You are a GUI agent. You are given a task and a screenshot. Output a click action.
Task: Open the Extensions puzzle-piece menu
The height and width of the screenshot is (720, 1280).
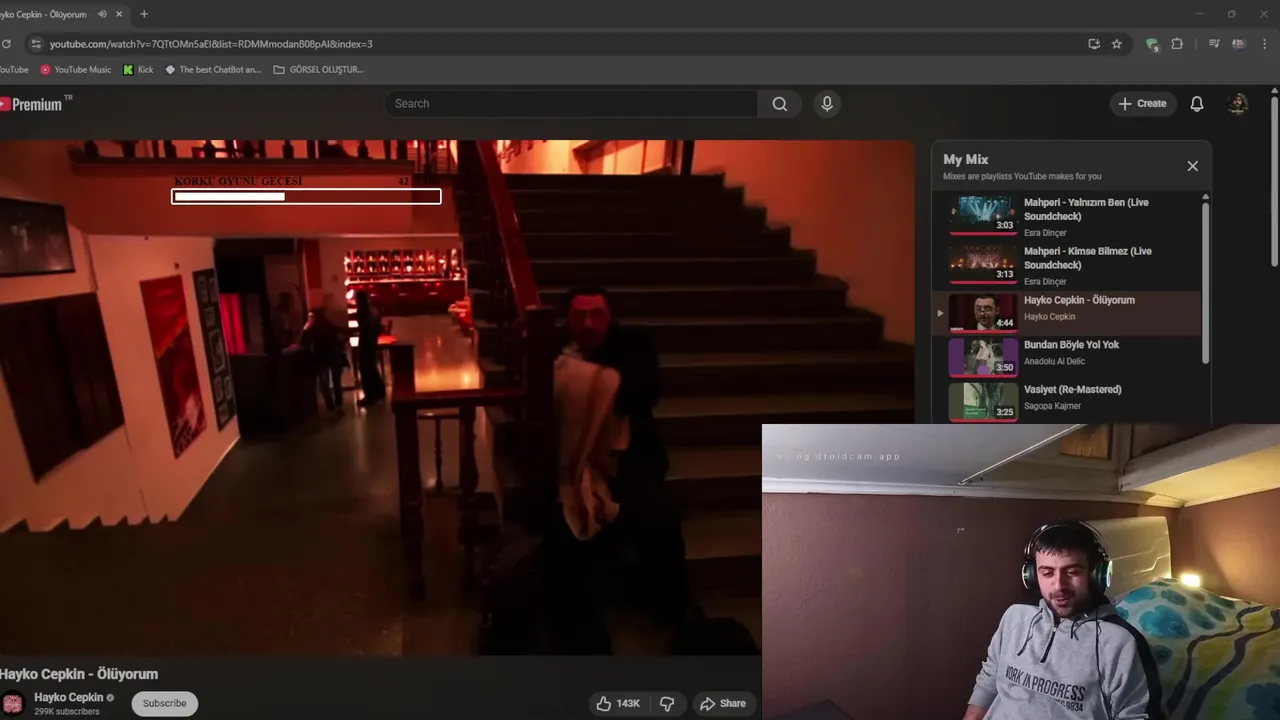click(1177, 44)
